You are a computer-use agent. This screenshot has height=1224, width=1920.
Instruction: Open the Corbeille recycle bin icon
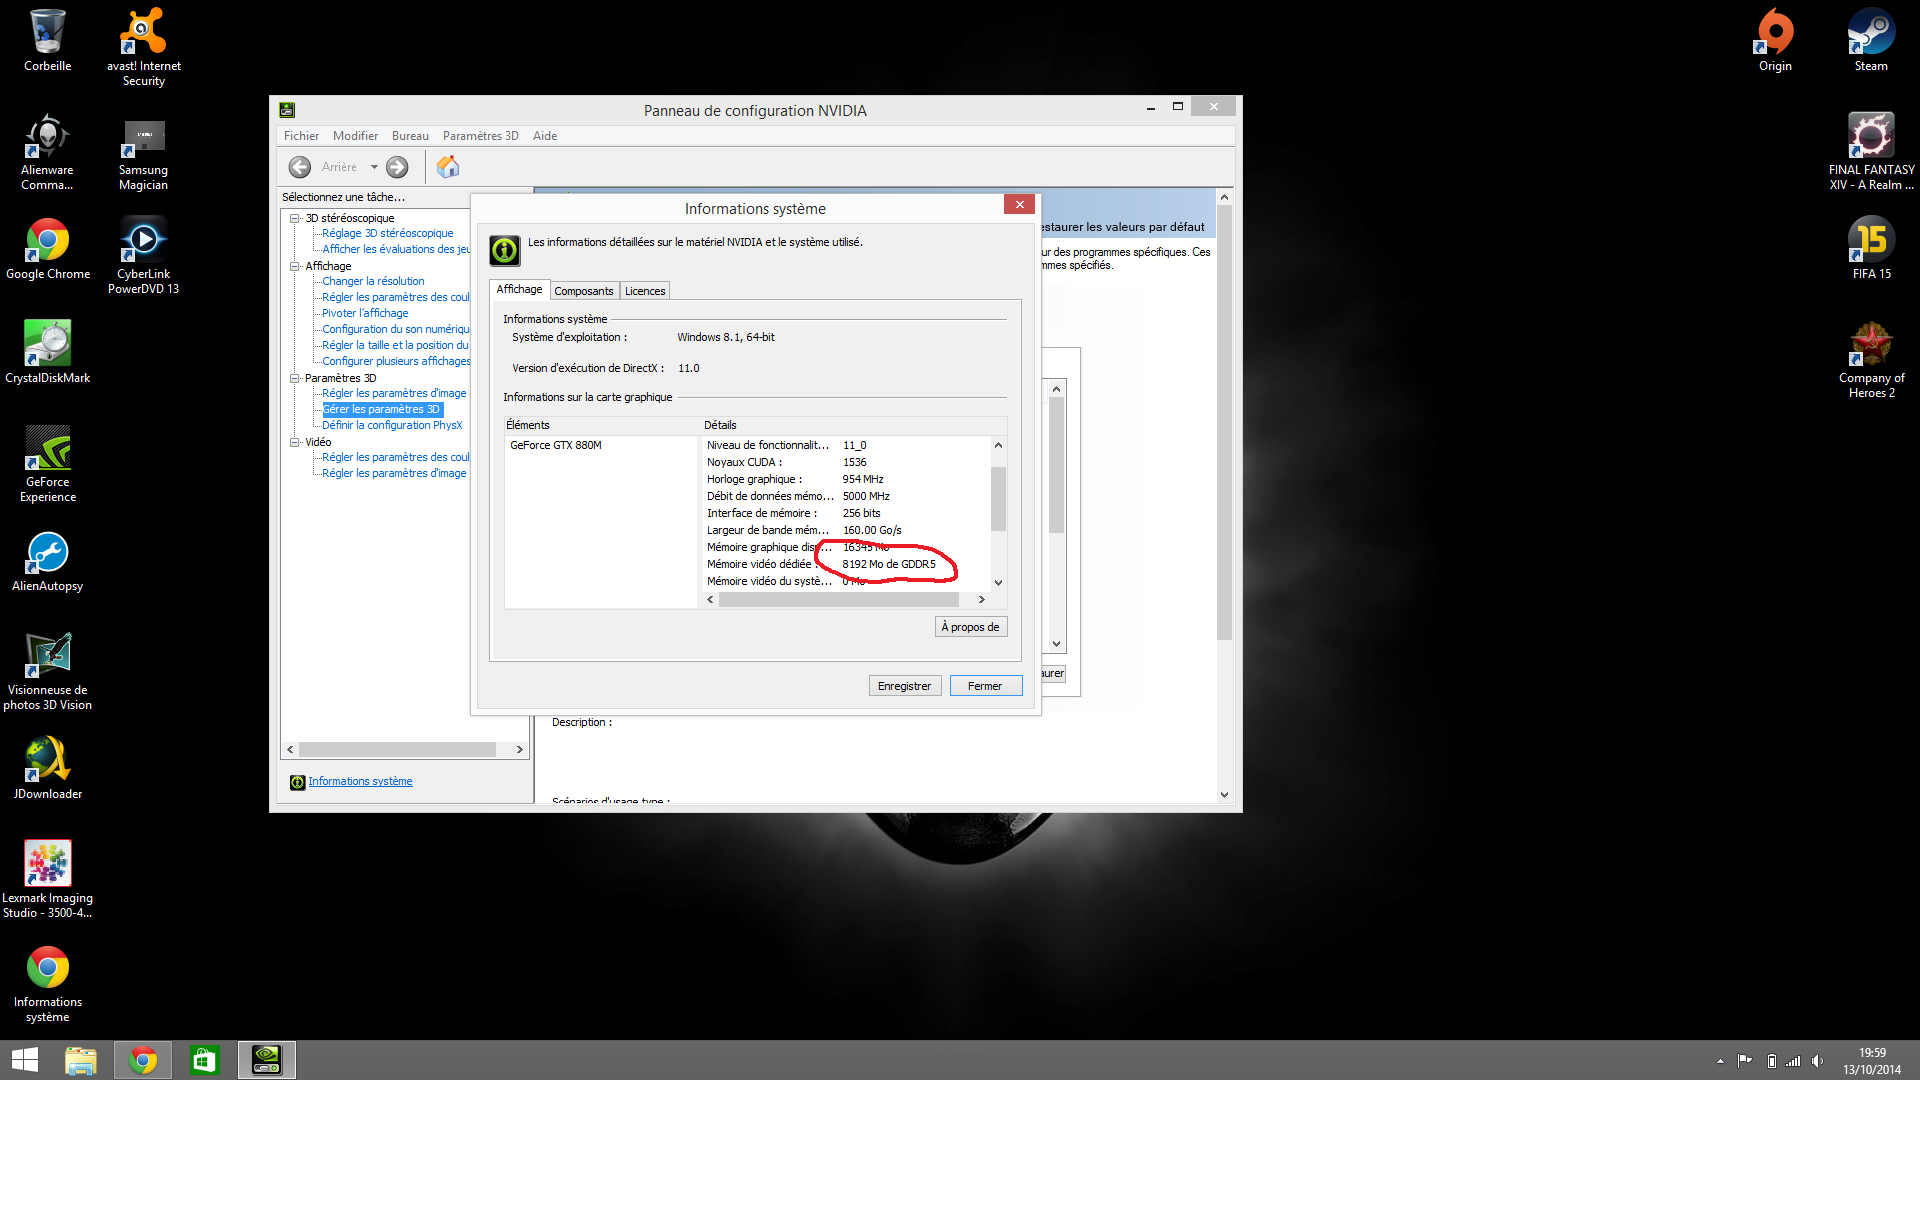pos(47,40)
